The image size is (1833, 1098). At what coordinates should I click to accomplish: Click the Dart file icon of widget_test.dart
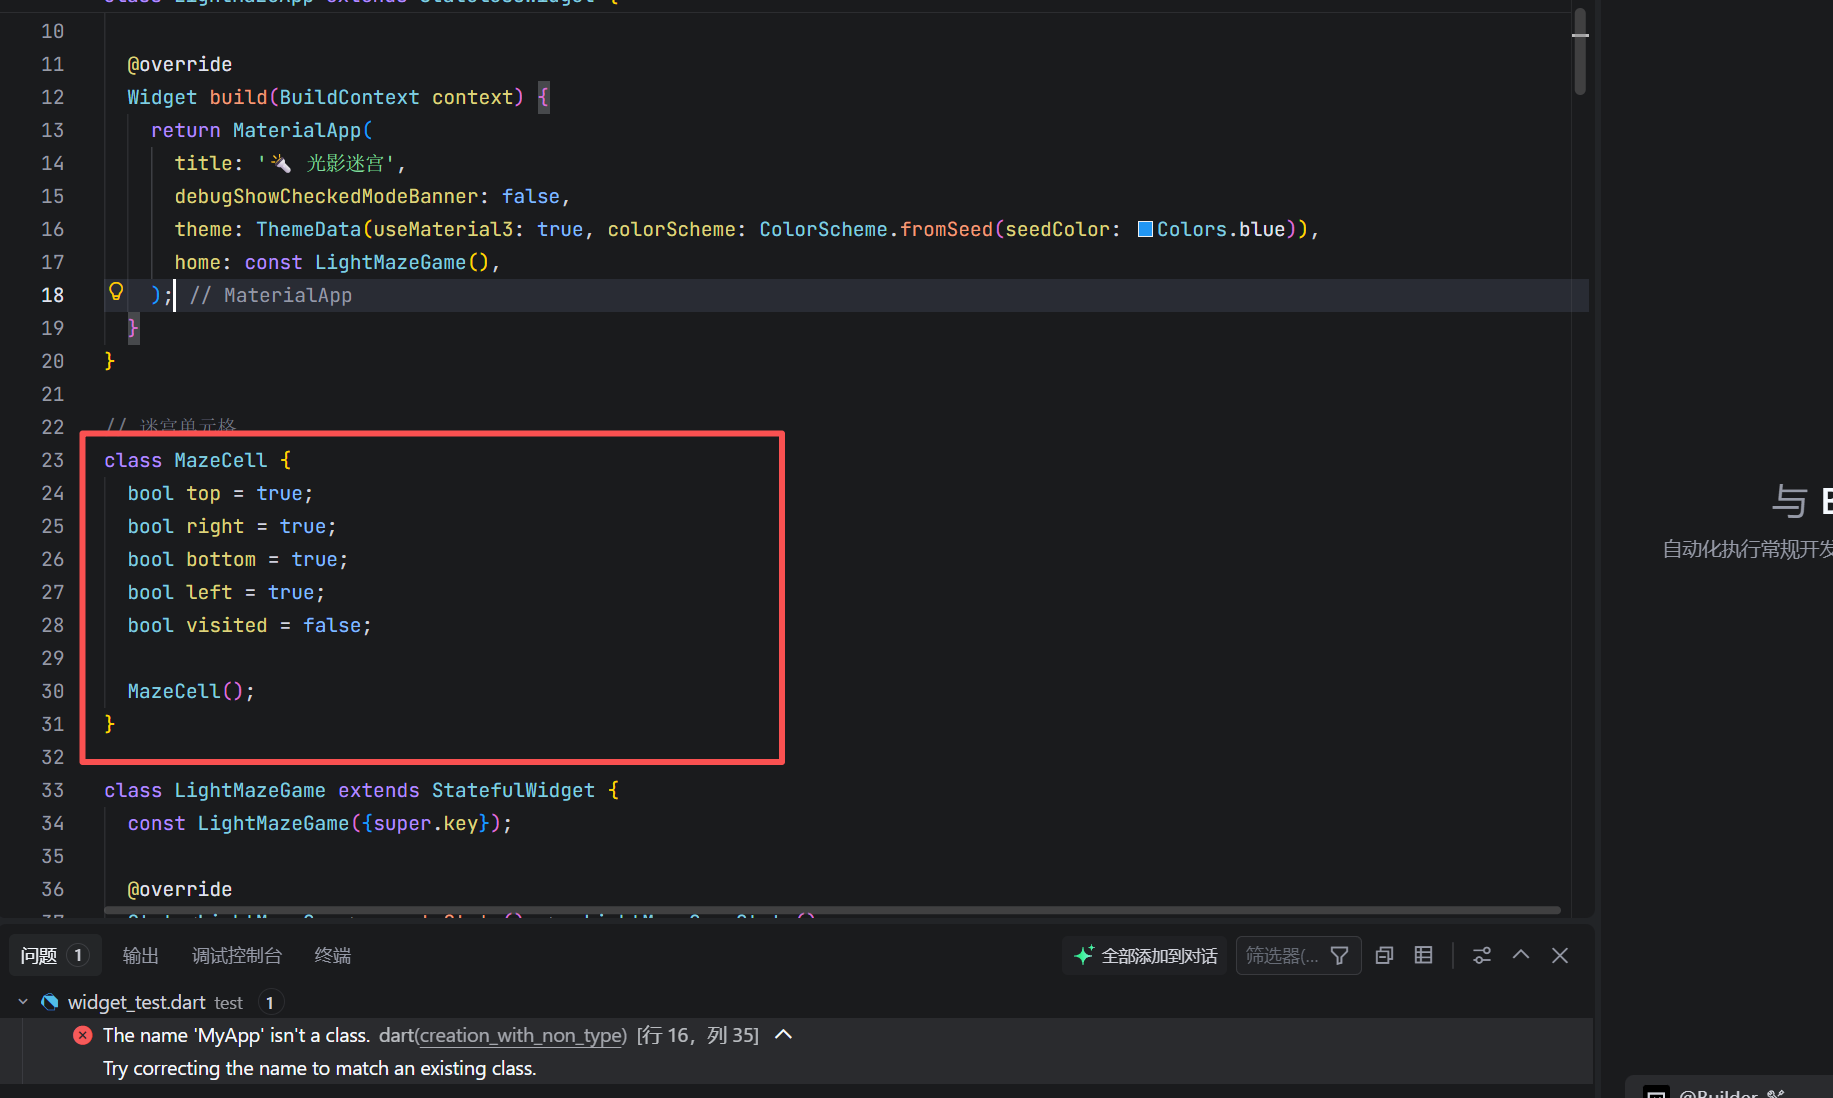50,1002
